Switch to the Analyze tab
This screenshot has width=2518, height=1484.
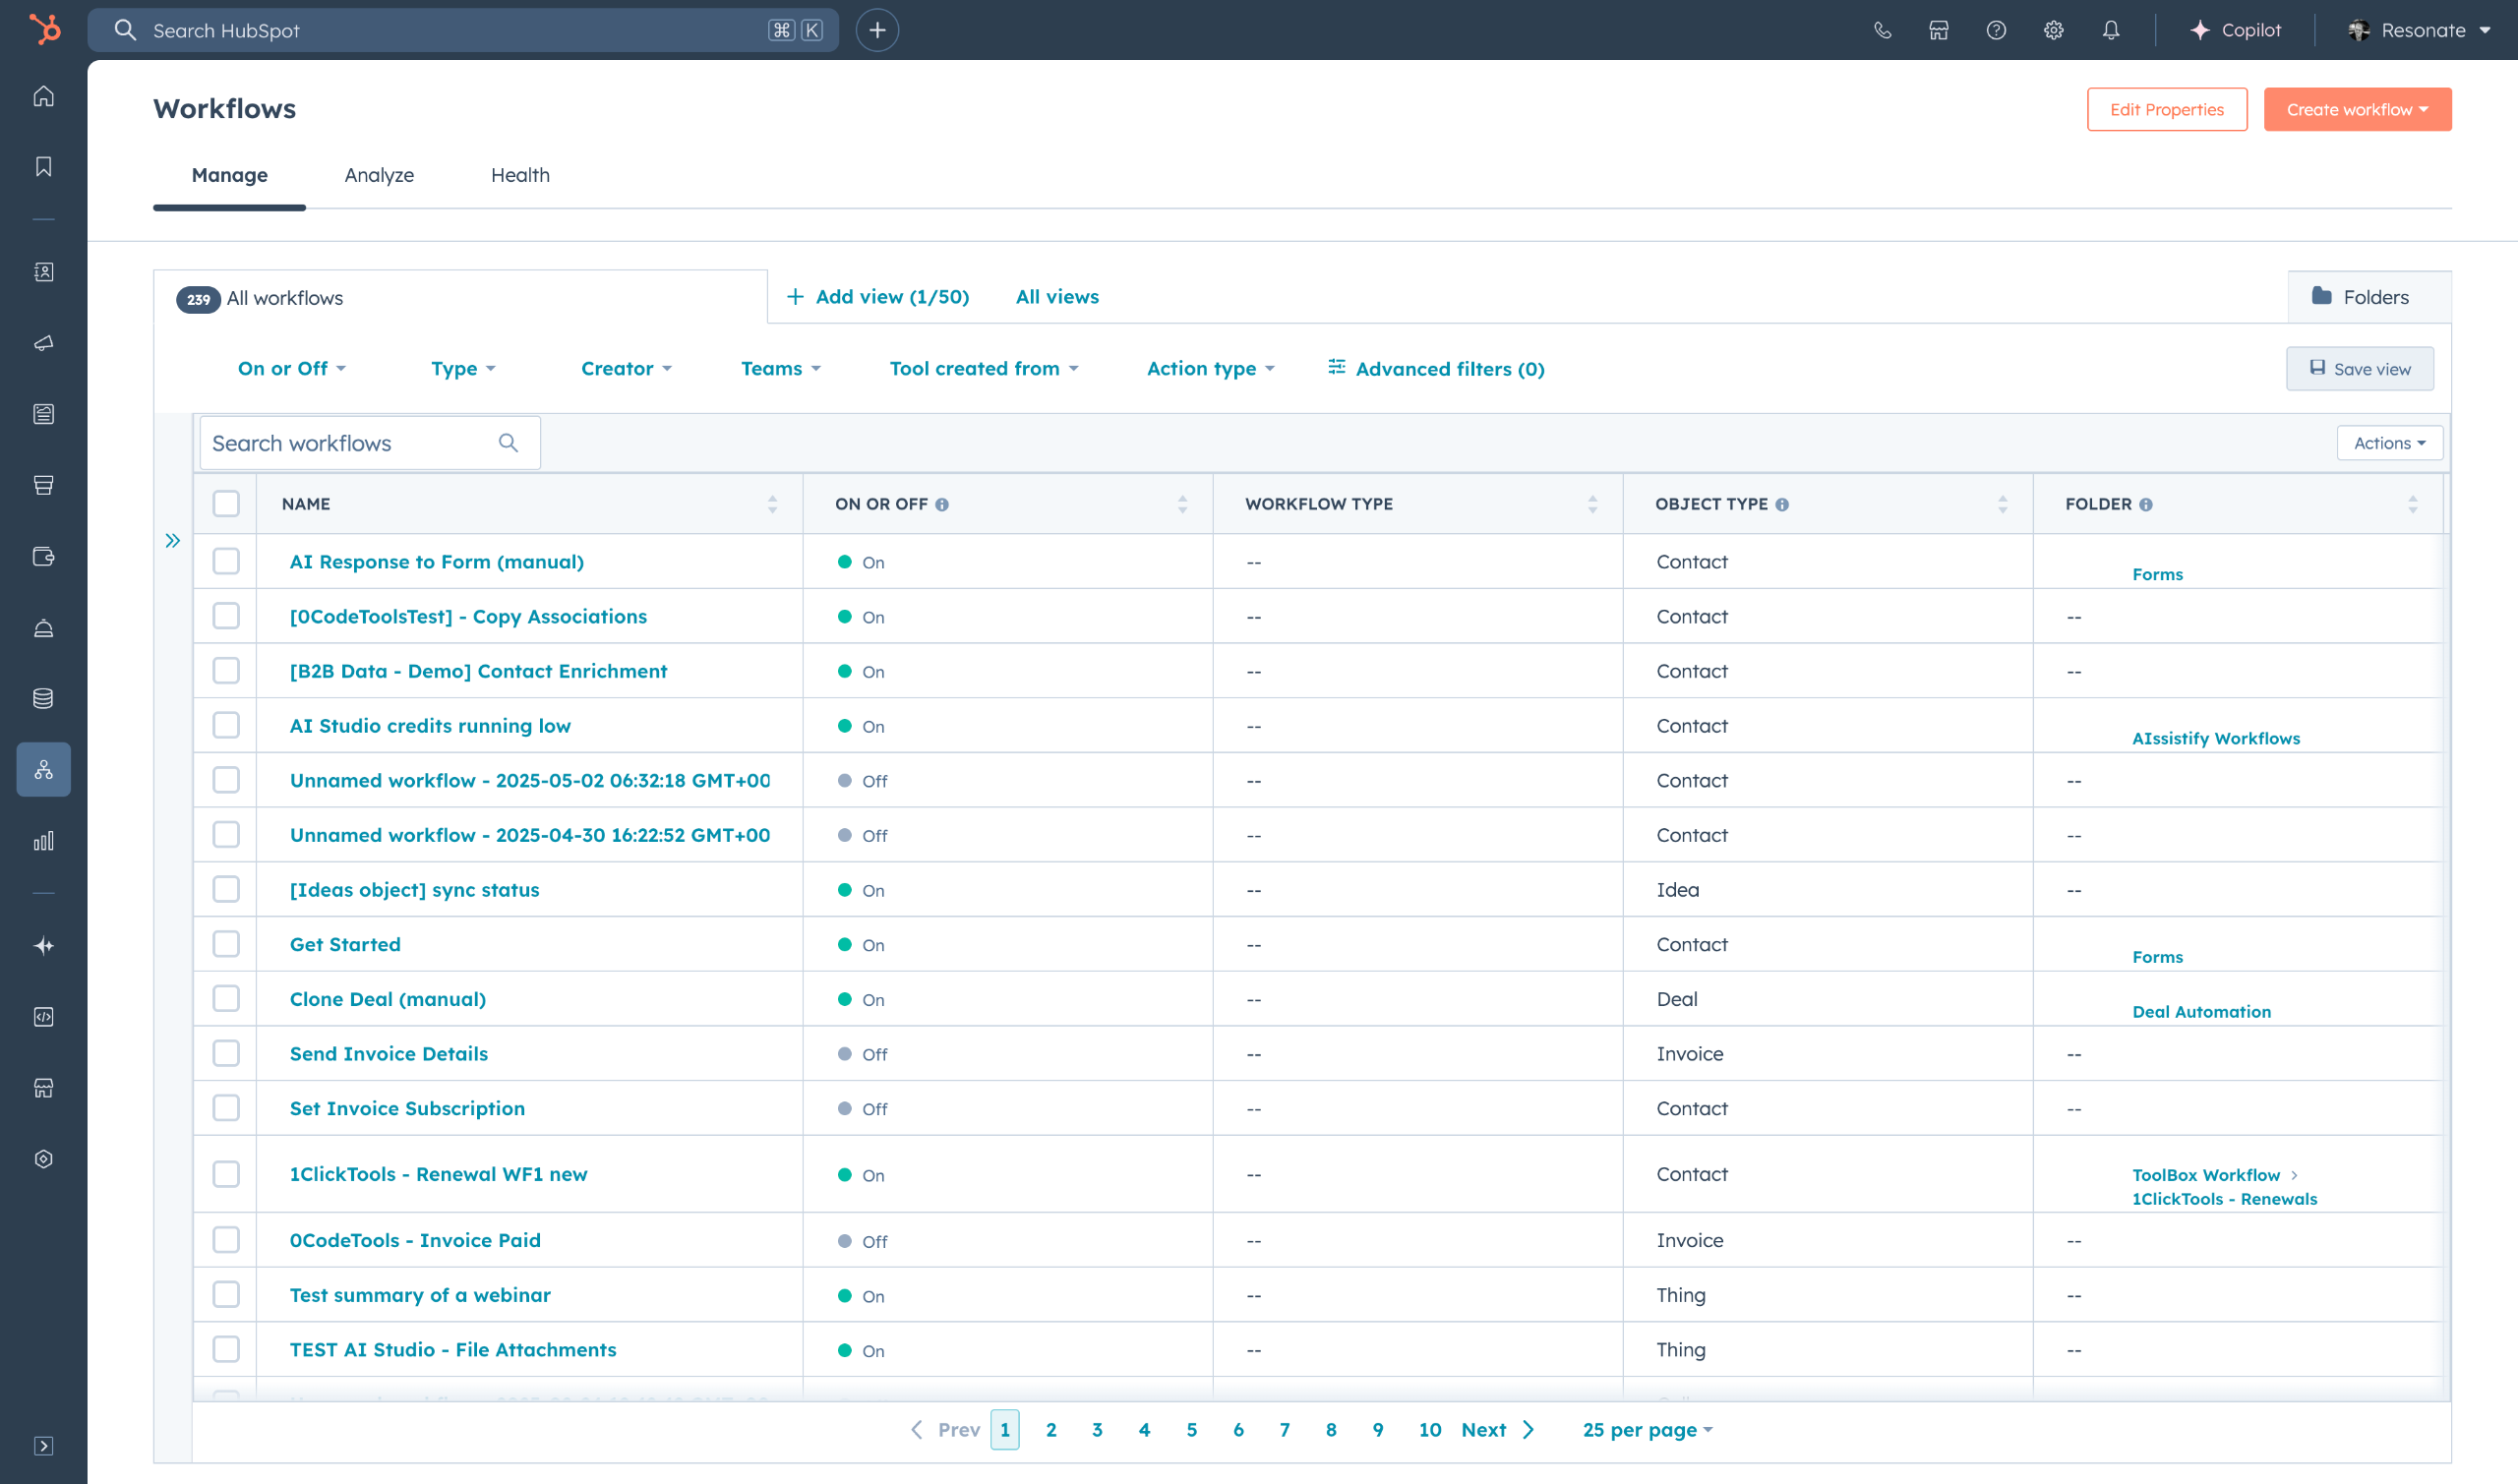coord(379,175)
